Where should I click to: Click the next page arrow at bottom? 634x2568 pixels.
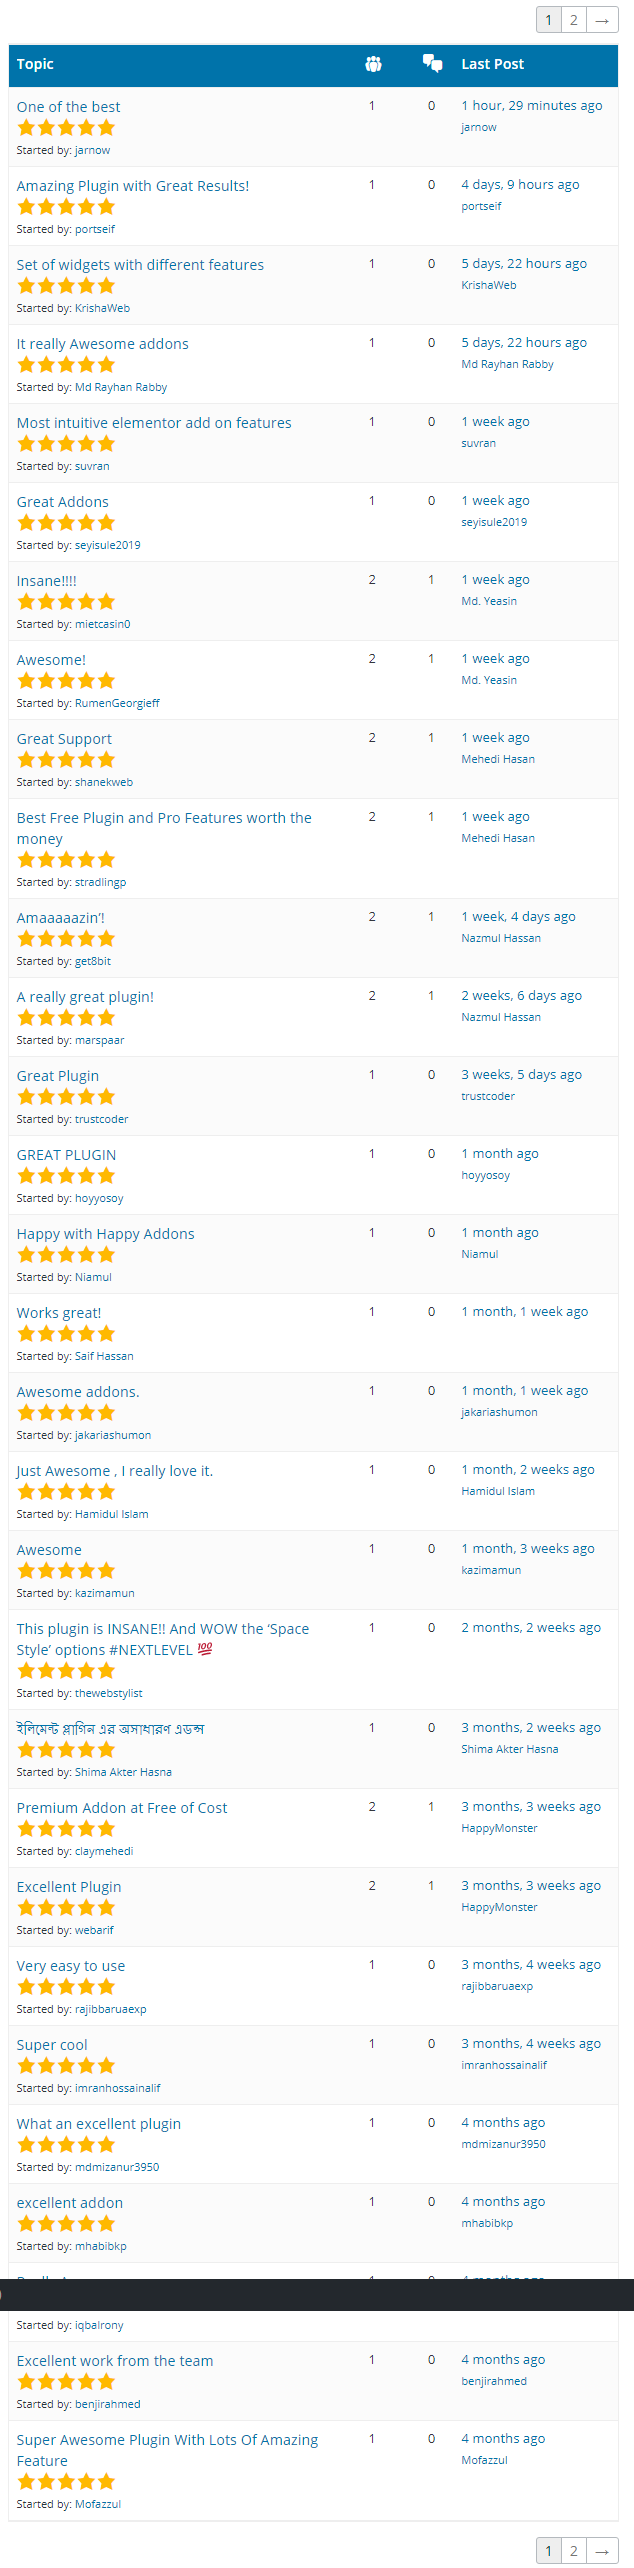(602, 2550)
